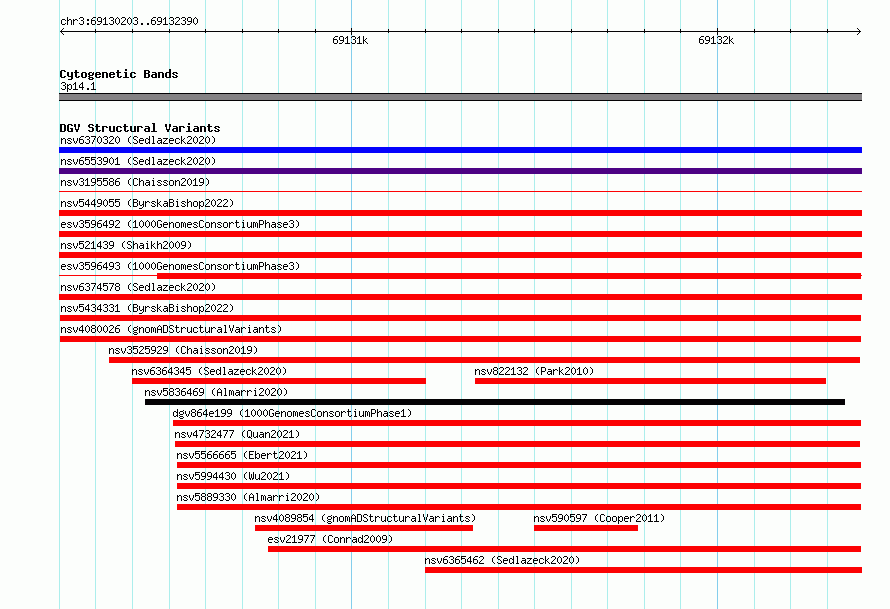Open variant label nsv4089854 (gnomADStructuralVariants)
Screen dimensions: 890x609
pos(365,518)
